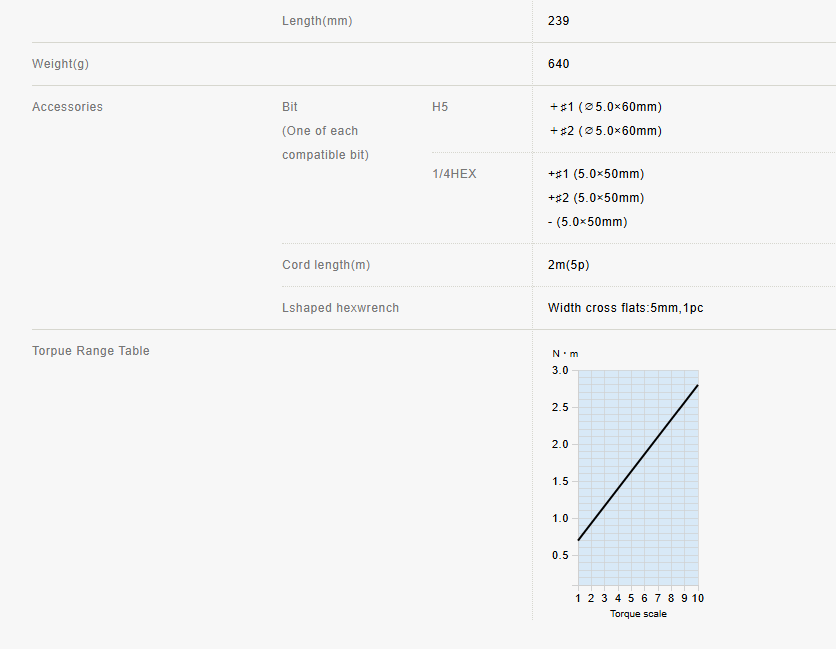Viewport: 836px width, 649px height.
Task: Click the Torque Range Table chart image
Action: point(628,484)
